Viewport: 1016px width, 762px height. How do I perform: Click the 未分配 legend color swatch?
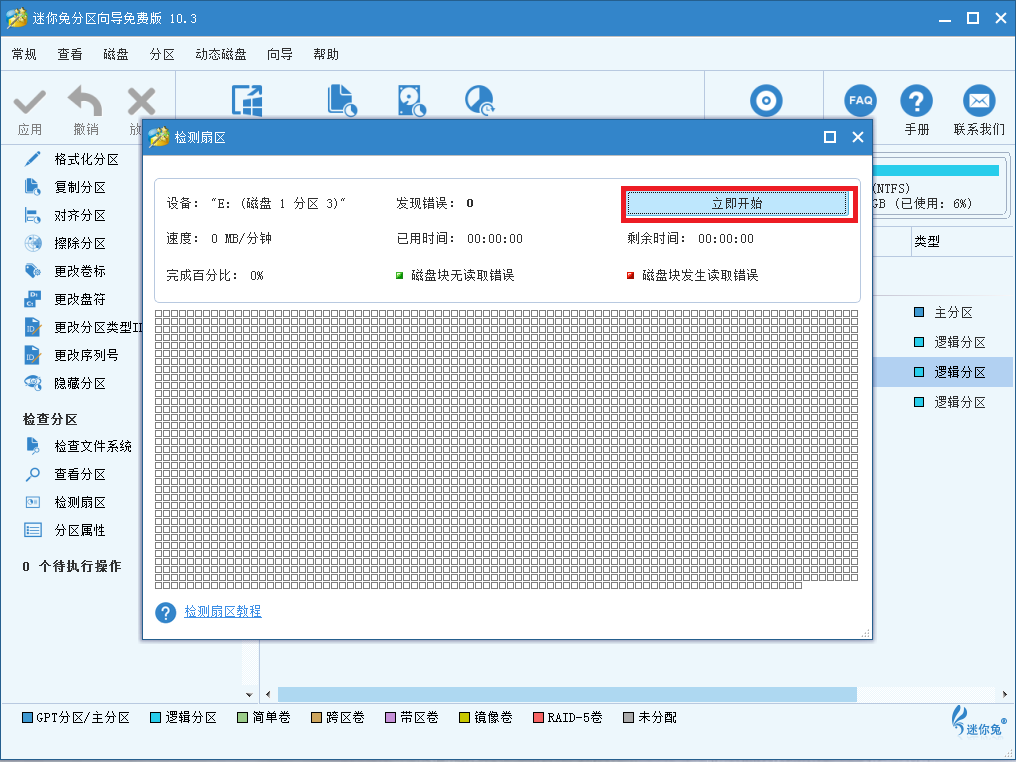coord(628,718)
